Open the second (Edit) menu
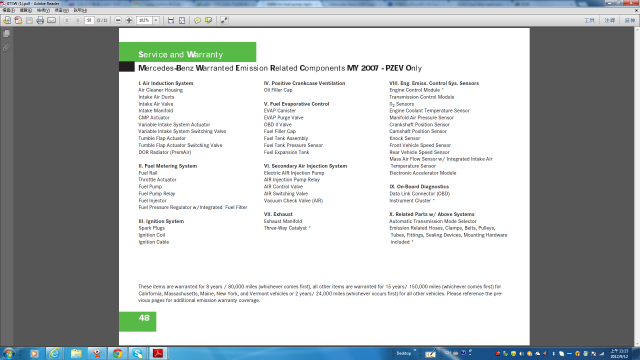 [26, 10]
